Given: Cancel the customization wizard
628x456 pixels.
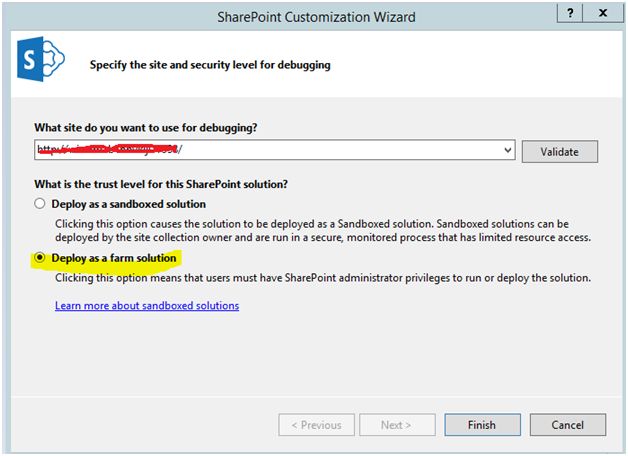Looking at the screenshot, I should point(568,425).
